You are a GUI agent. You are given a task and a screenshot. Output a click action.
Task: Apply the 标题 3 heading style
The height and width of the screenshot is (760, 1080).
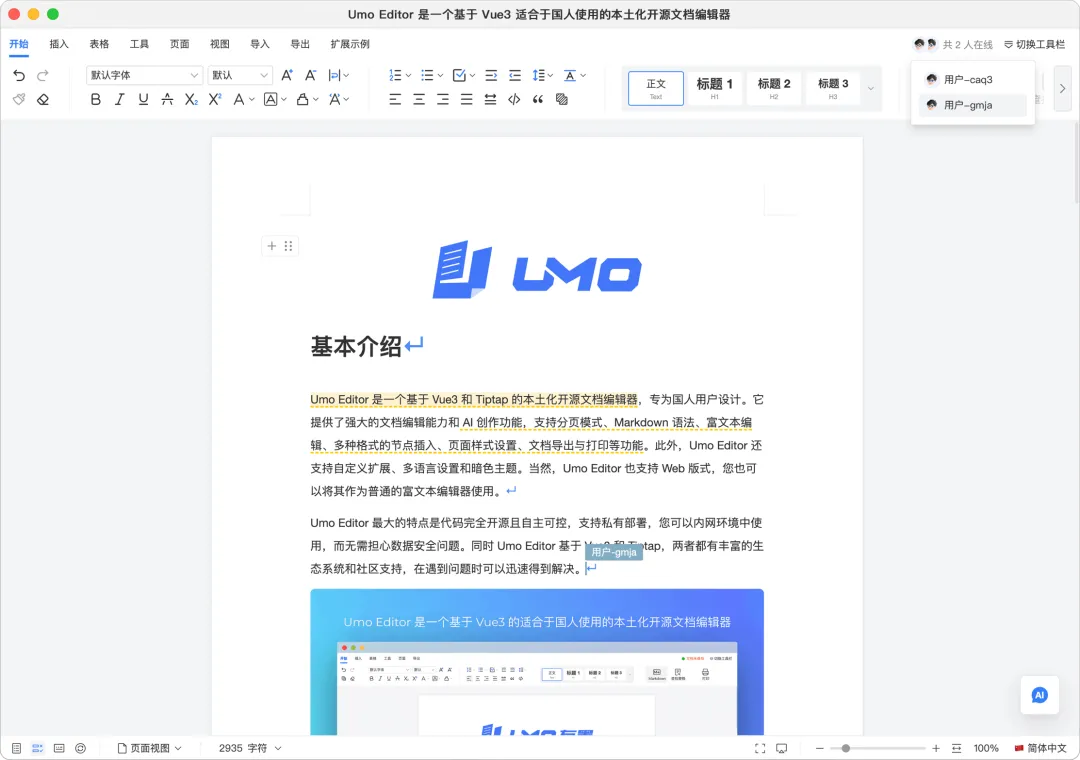[833, 88]
